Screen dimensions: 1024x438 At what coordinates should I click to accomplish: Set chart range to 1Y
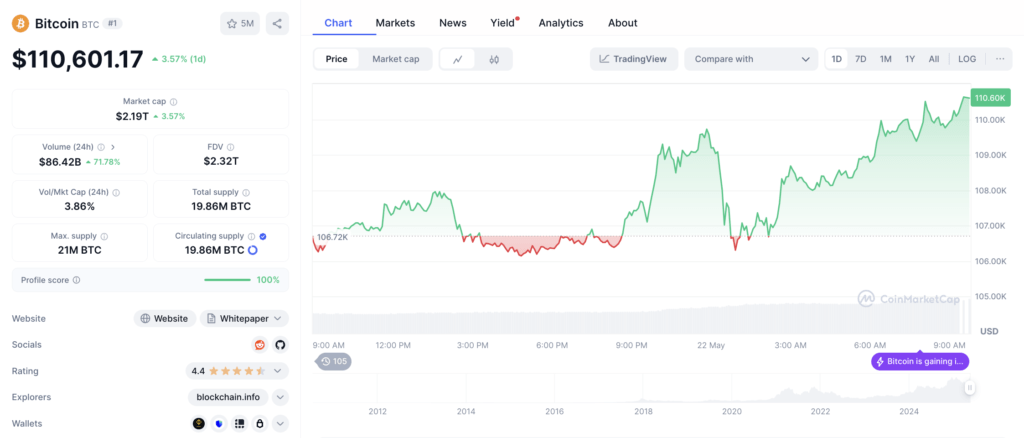point(910,59)
